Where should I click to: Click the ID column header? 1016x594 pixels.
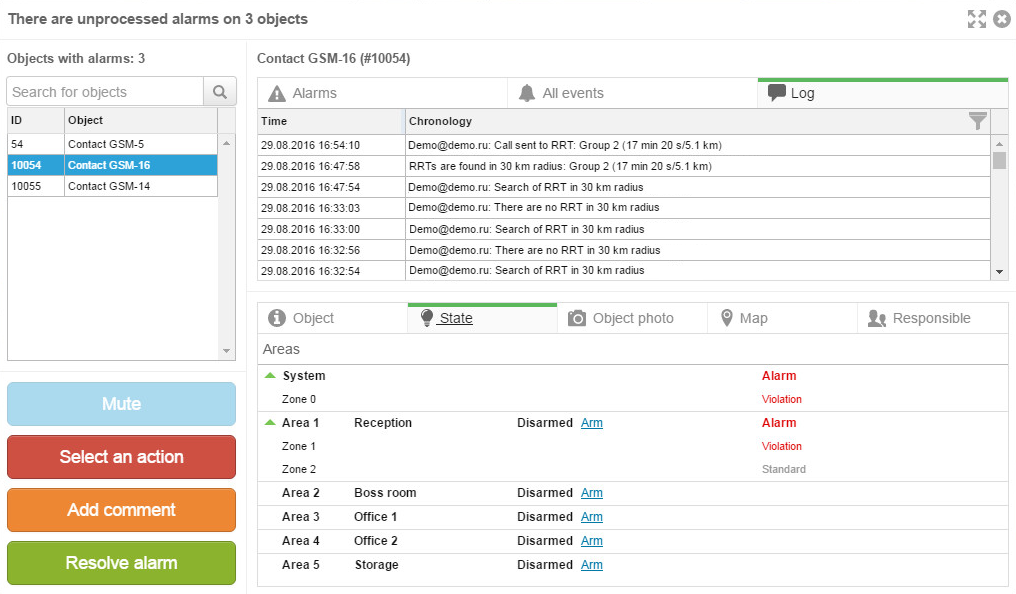pyautogui.click(x=36, y=120)
